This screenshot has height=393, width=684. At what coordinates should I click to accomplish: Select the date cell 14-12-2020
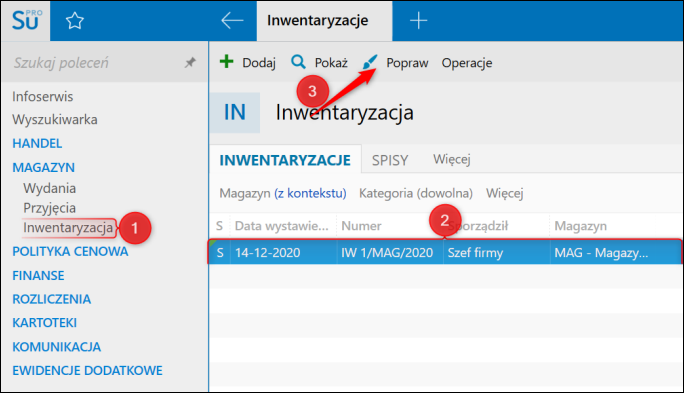click(x=283, y=253)
